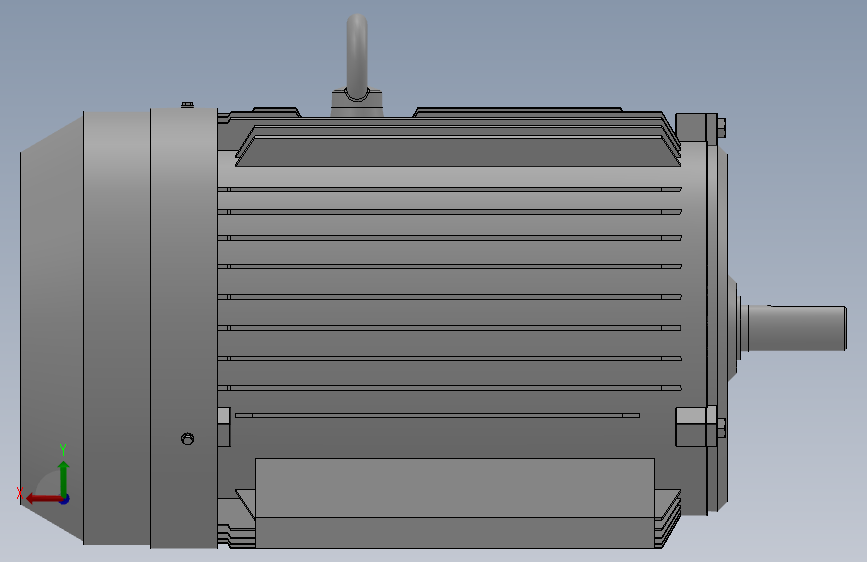Select the rectangular mounting foot block at bottom
The width and height of the screenshot is (867, 562).
[x=455, y=503]
